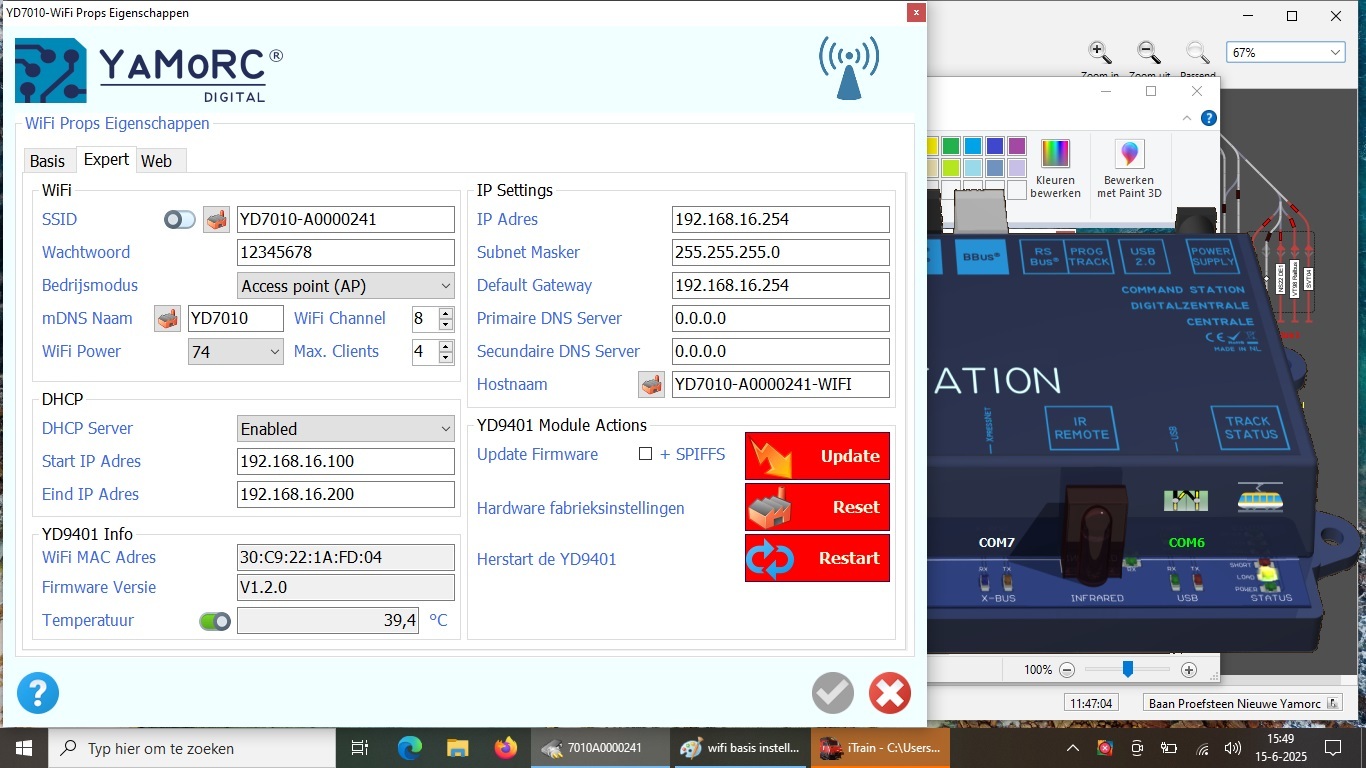Decrease WiFi Channel with down arrow
1366x768 pixels.
[x=446, y=325]
